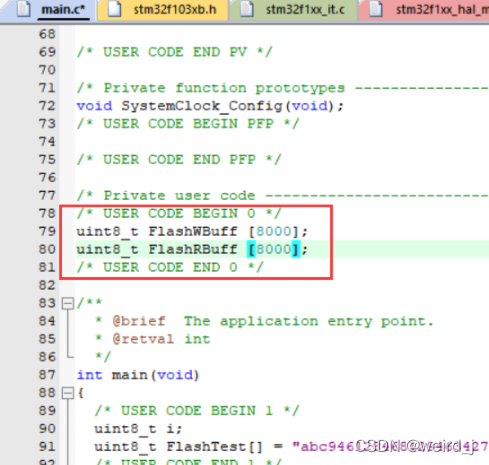Click the 'int main(void)' line
Screen dimensions: 489x465
tap(138, 375)
